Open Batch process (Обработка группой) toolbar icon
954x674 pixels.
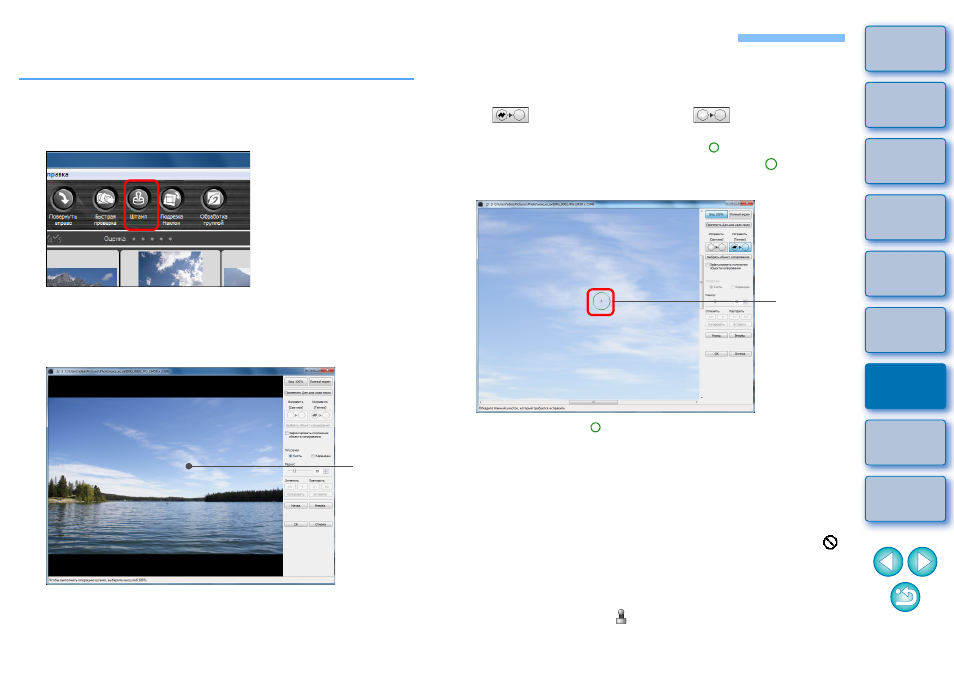pos(214,198)
